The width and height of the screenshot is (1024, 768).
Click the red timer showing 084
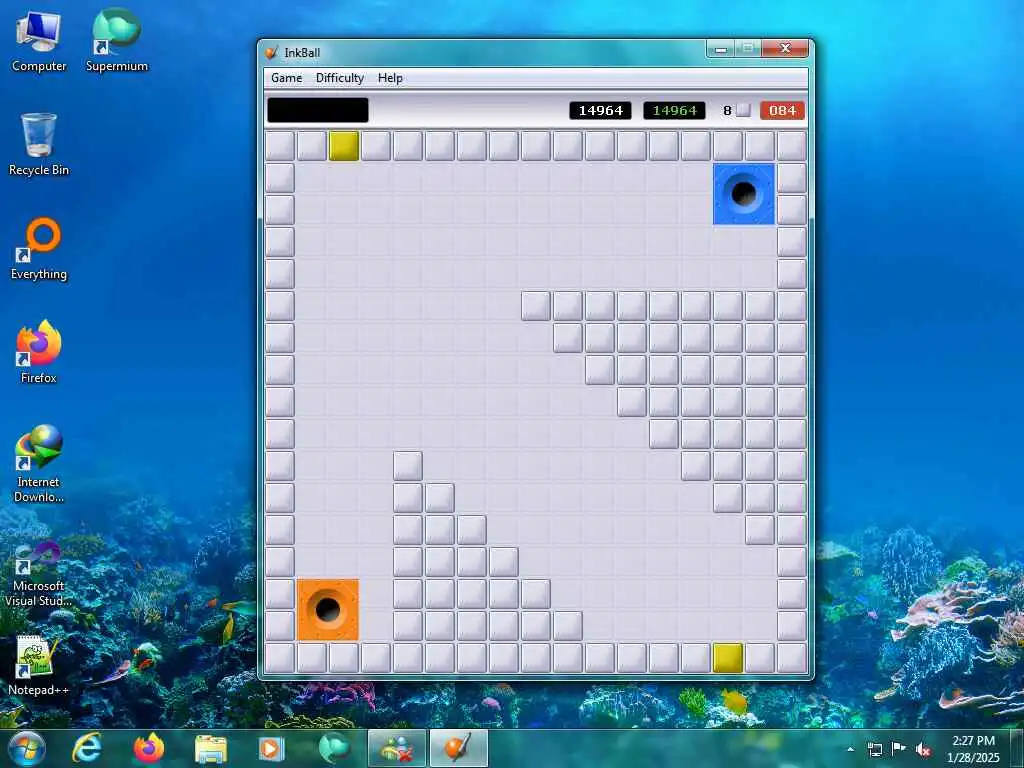782,110
